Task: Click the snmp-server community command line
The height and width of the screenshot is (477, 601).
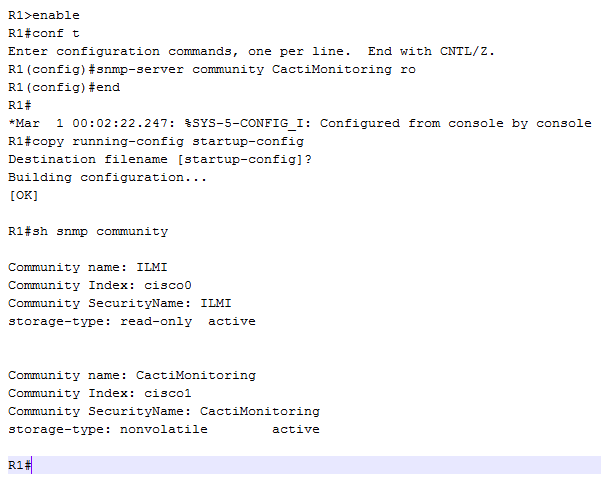Action: [212, 69]
